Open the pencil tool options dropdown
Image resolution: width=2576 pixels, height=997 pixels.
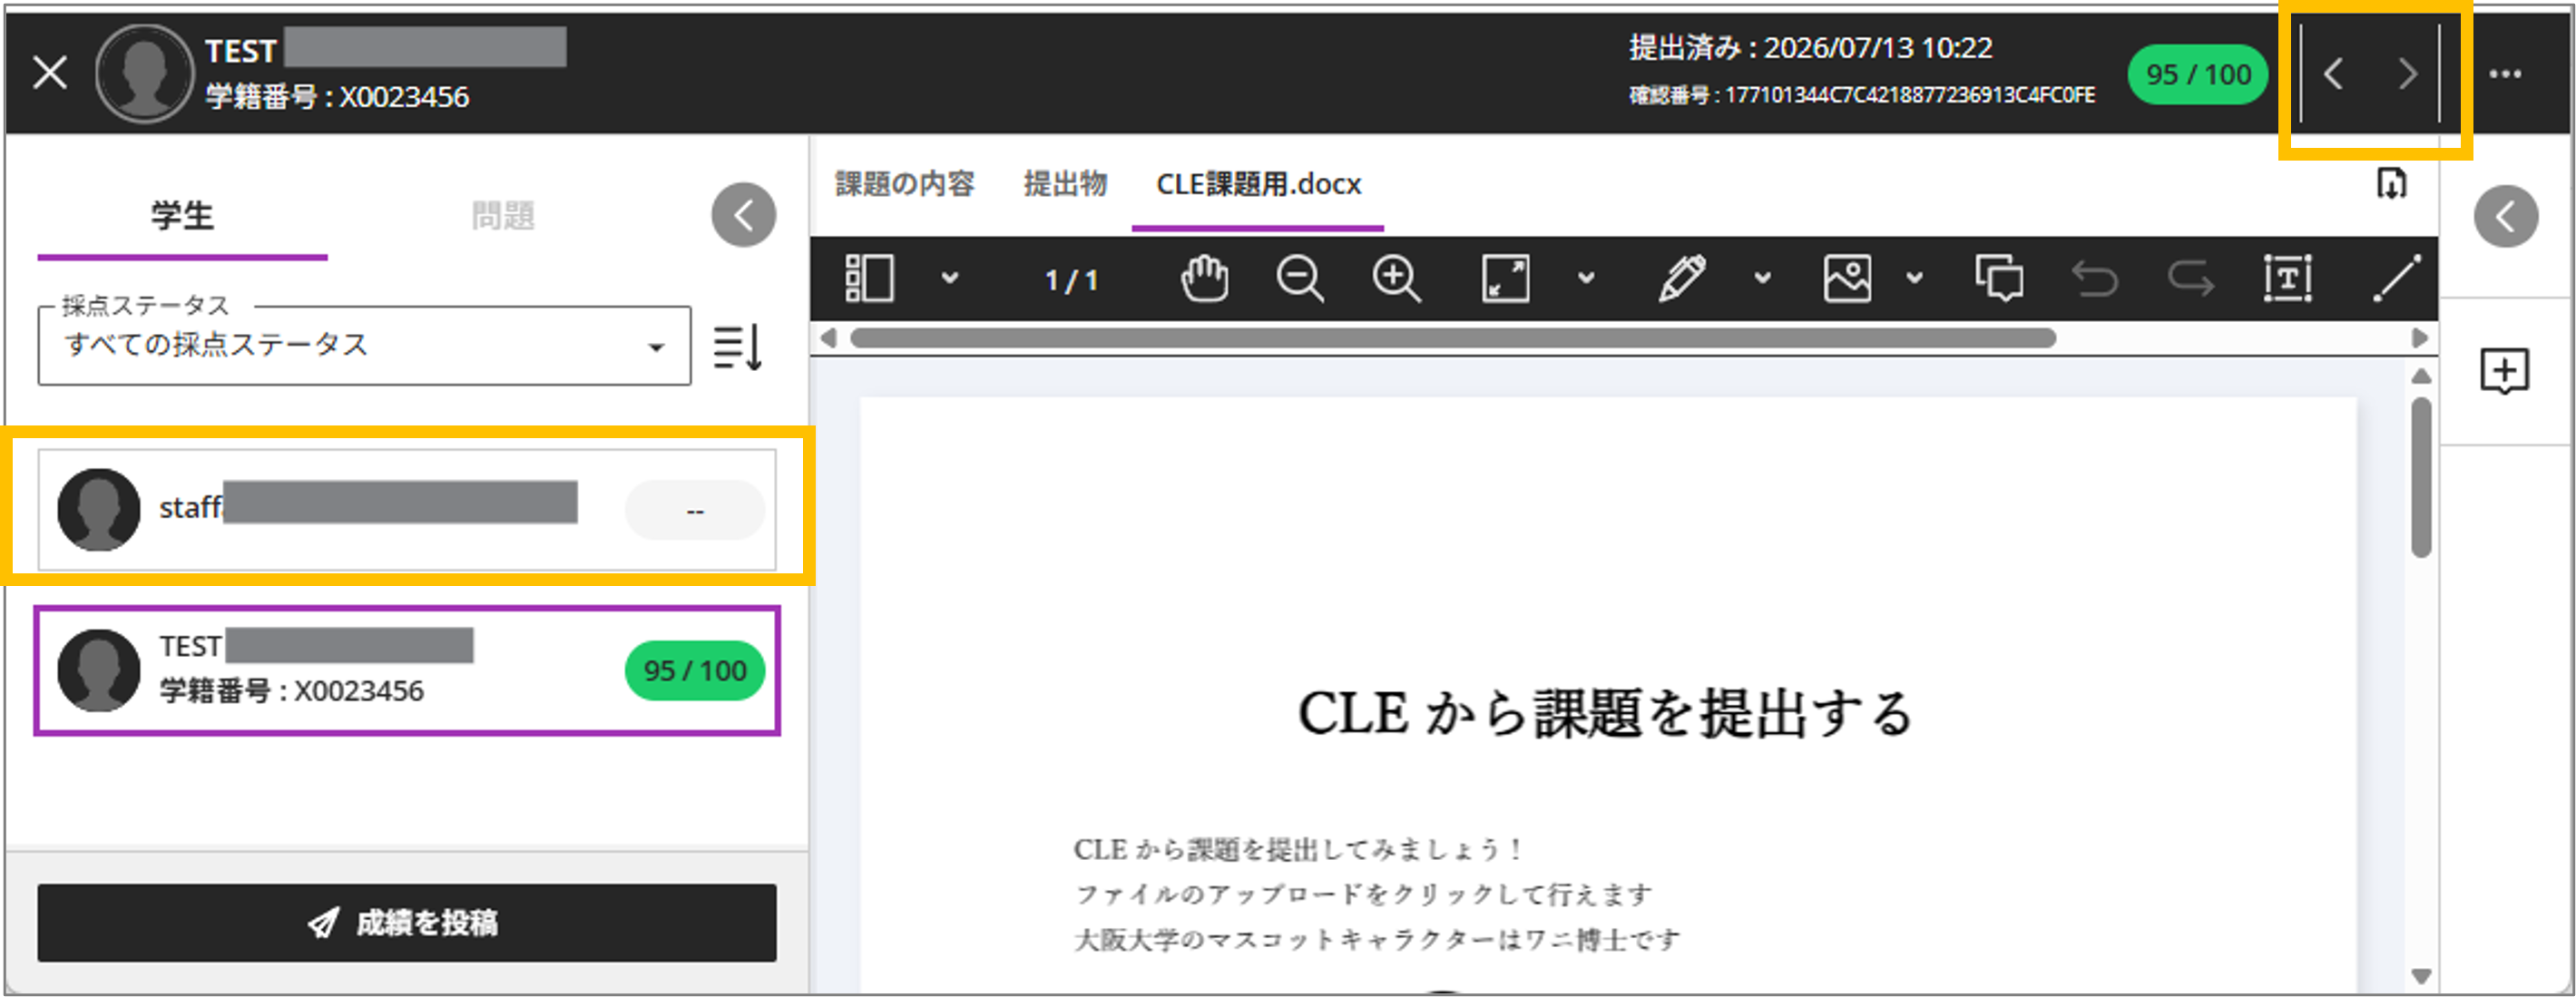tap(1762, 278)
